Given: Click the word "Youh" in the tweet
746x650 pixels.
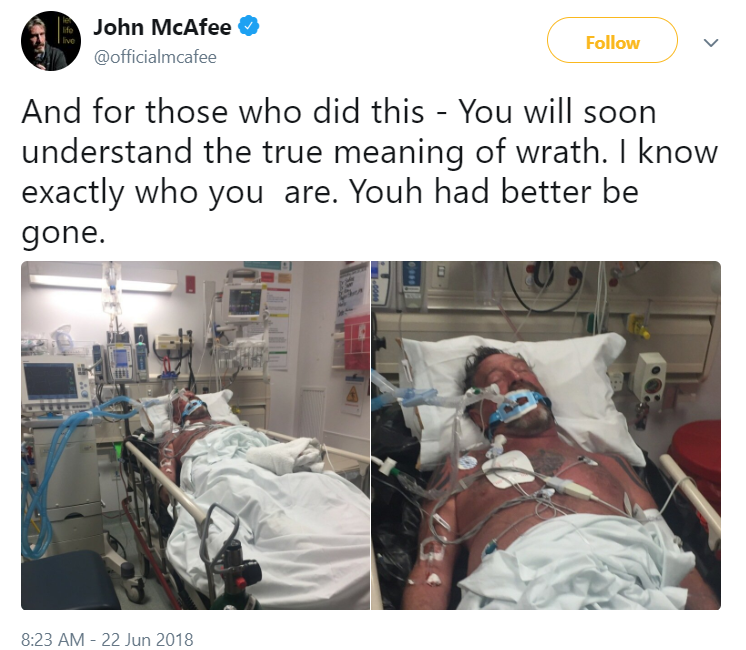Looking at the screenshot, I should pos(386,192).
